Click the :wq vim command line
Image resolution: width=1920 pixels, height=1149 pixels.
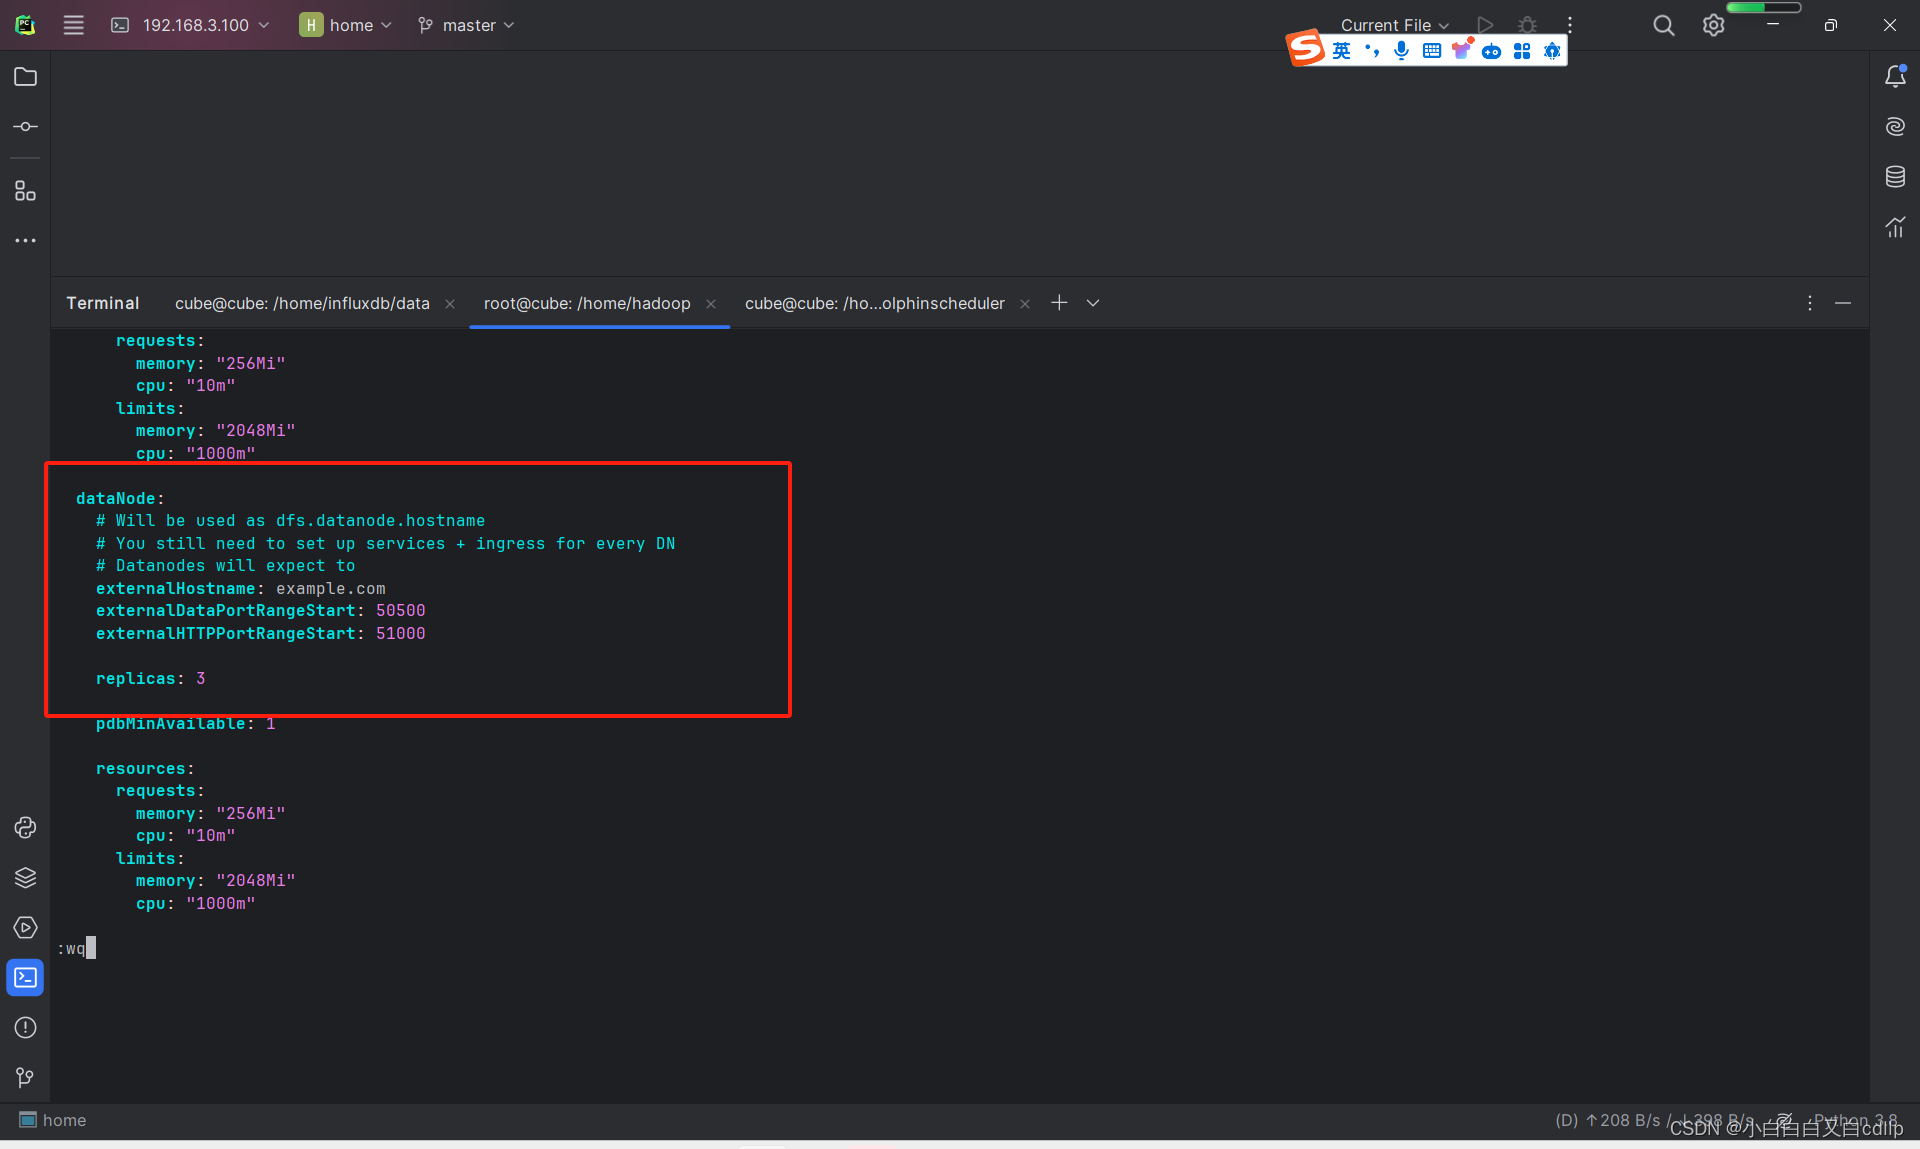pos(76,948)
